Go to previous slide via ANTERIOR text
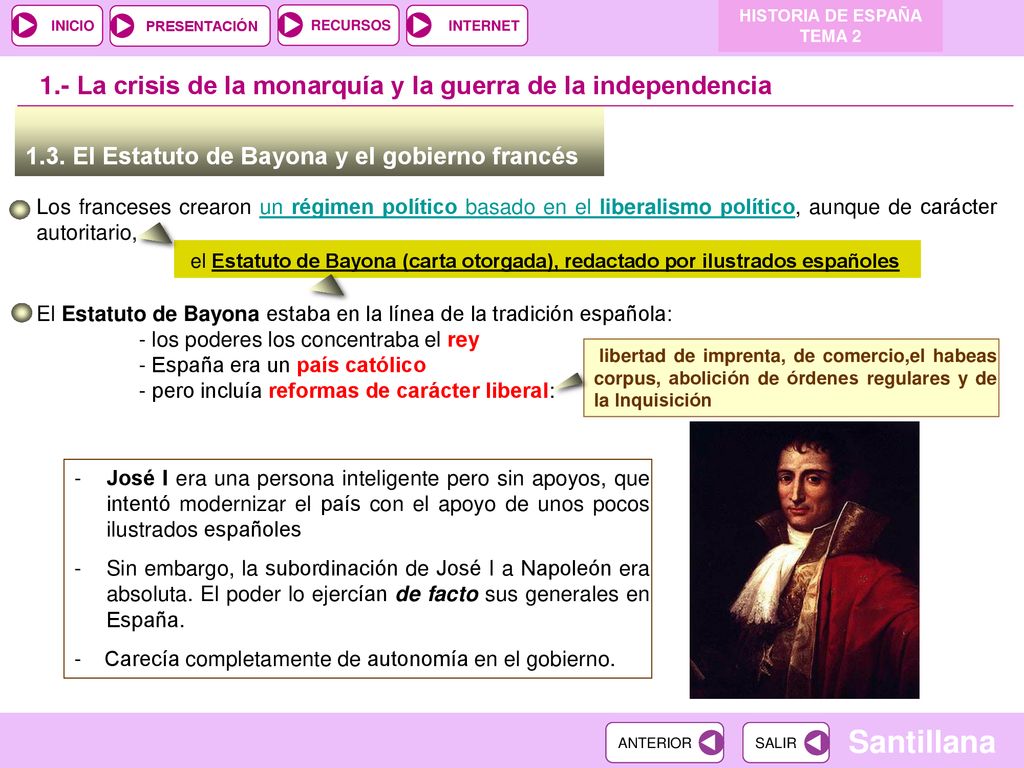1024x768 pixels. 654,743
